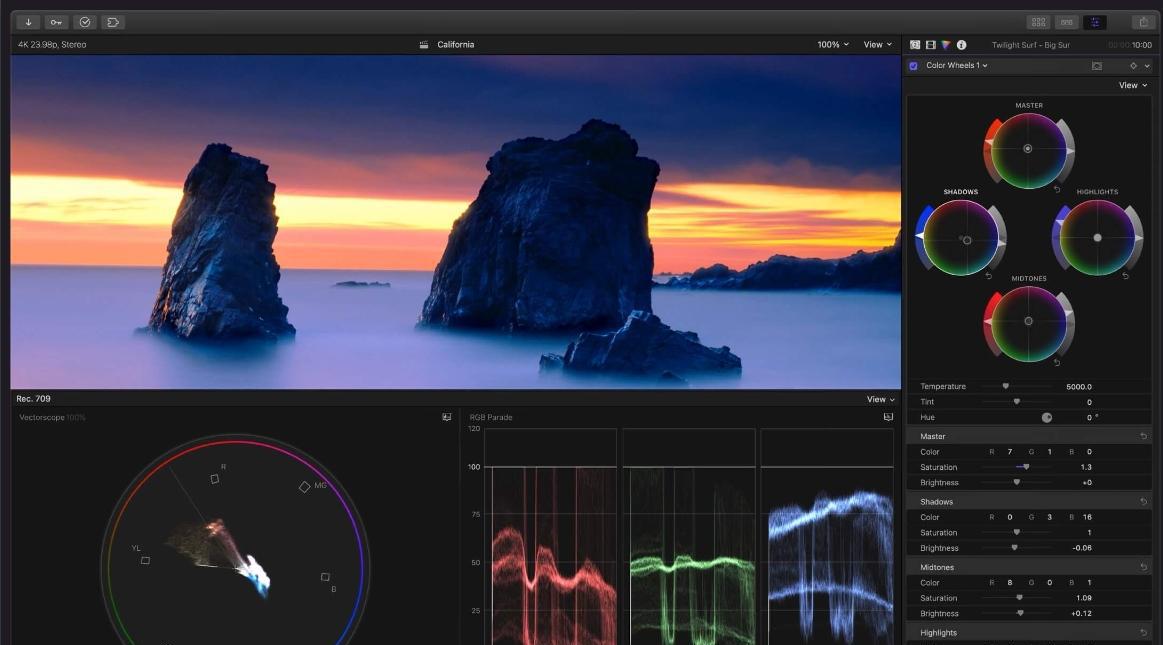Click the viewer image of sea rocks
This screenshot has height=645, width=1163.
tap(455, 222)
